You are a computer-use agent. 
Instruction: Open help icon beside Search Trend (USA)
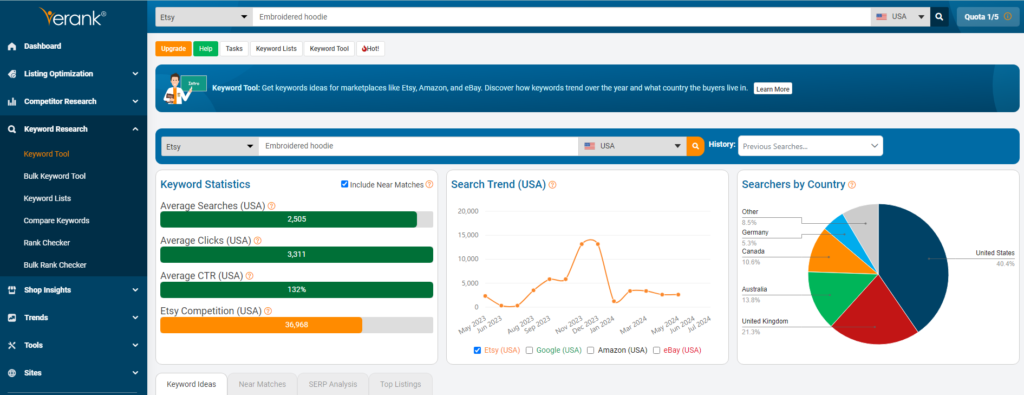[552, 185]
